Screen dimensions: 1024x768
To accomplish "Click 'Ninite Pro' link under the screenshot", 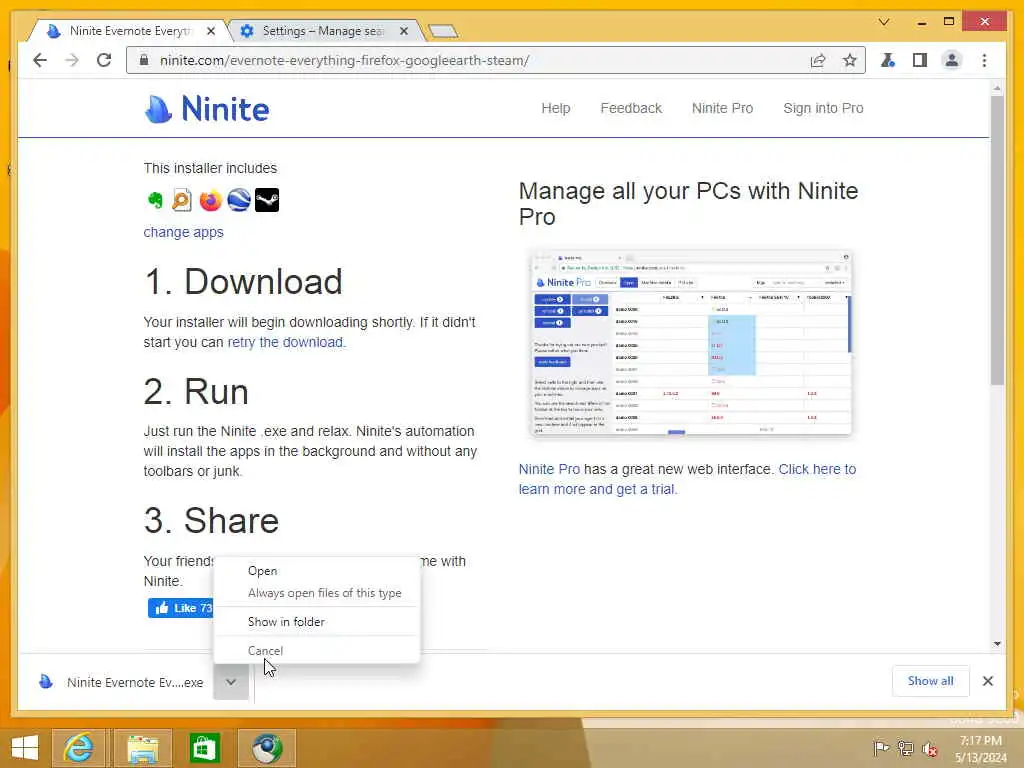I will (x=549, y=470).
